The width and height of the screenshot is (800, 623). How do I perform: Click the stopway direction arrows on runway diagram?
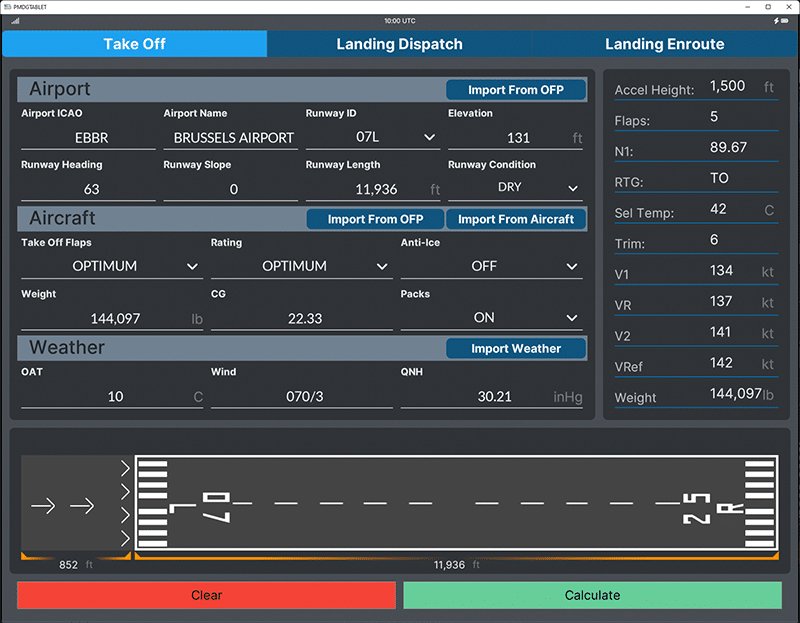62,506
